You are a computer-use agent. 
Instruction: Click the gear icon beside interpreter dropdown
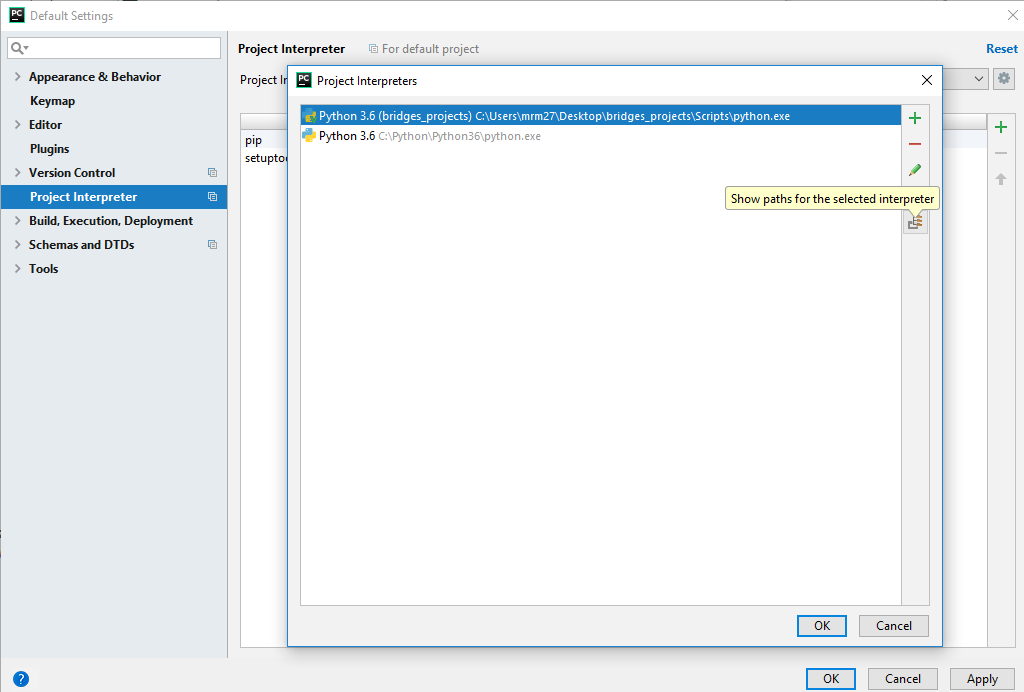click(1003, 79)
